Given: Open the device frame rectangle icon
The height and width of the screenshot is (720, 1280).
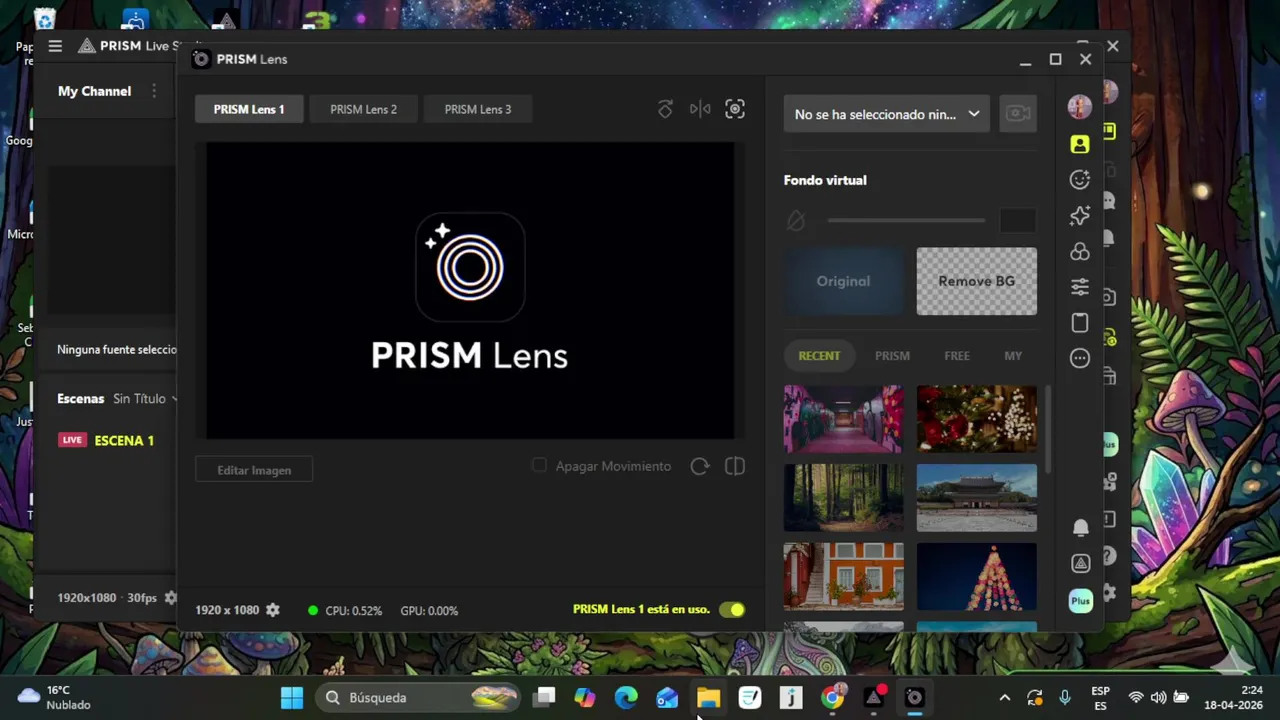Looking at the screenshot, I should (1079, 323).
